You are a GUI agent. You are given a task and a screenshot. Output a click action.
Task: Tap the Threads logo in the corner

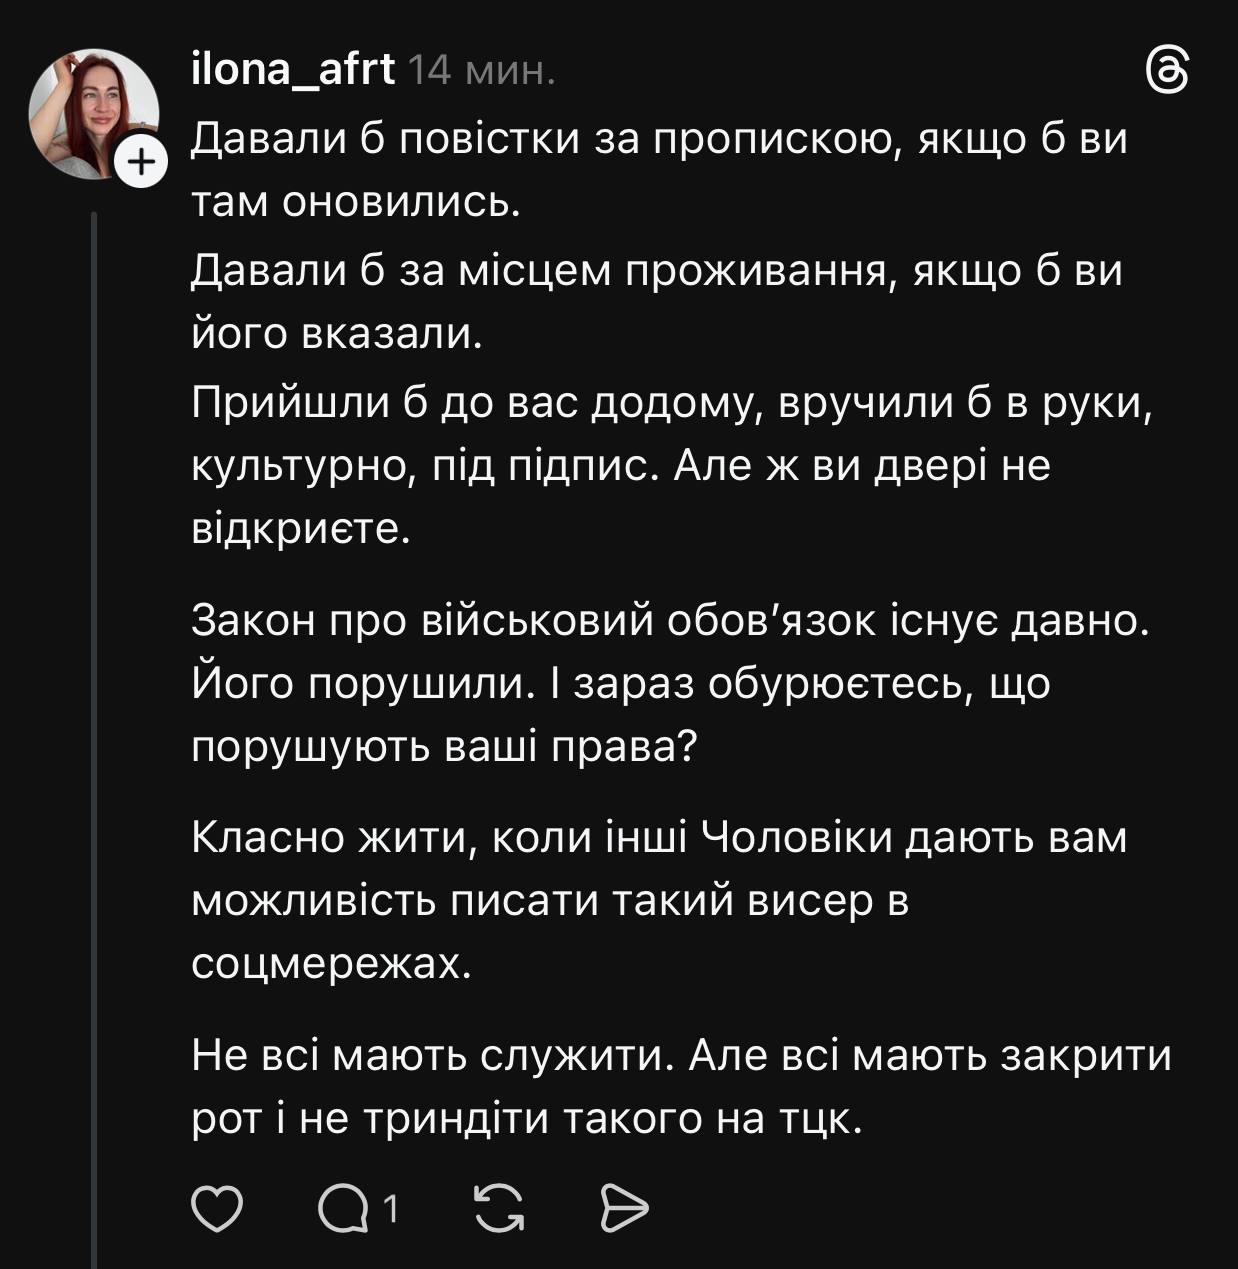coord(1167,72)
